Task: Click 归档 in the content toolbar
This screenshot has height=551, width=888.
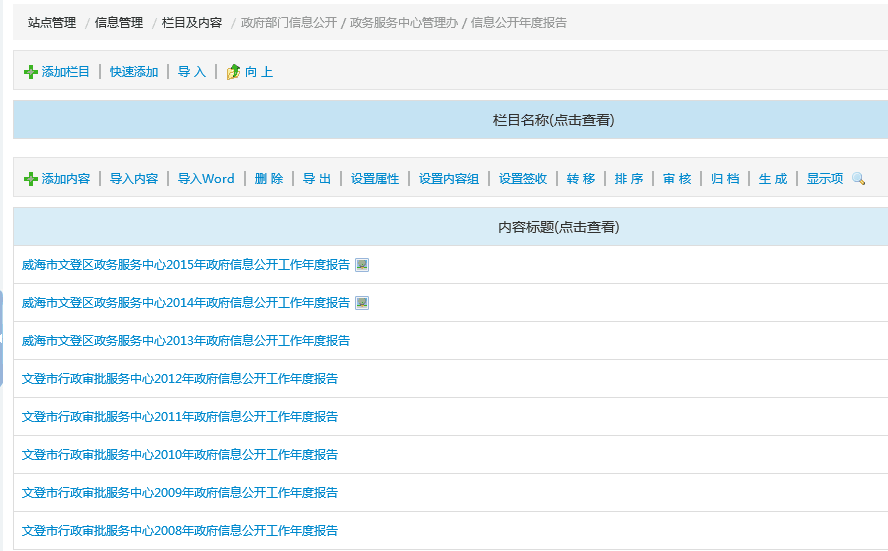Action: [x=725, y=179]
